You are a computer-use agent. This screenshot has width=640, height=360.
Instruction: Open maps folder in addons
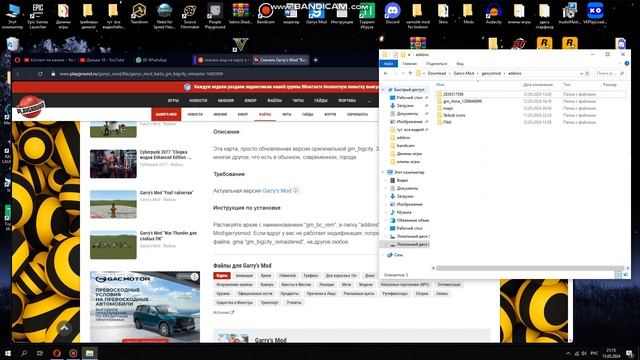[448, 108]
